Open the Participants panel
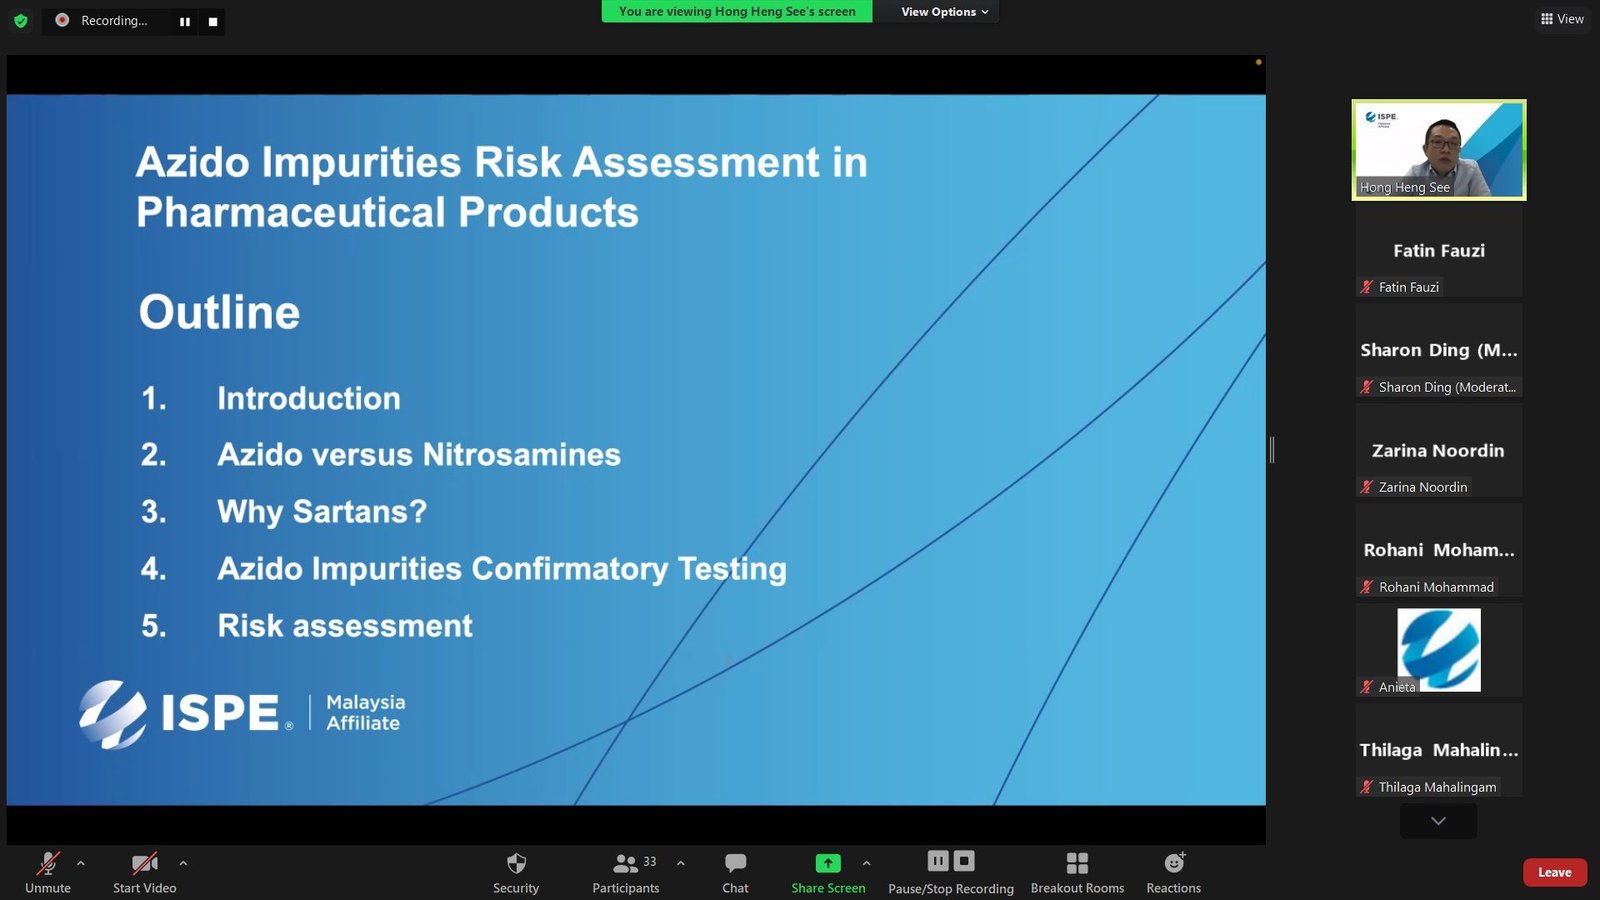The width and height of the screenshot is (1600, 900). click(626, 864)
